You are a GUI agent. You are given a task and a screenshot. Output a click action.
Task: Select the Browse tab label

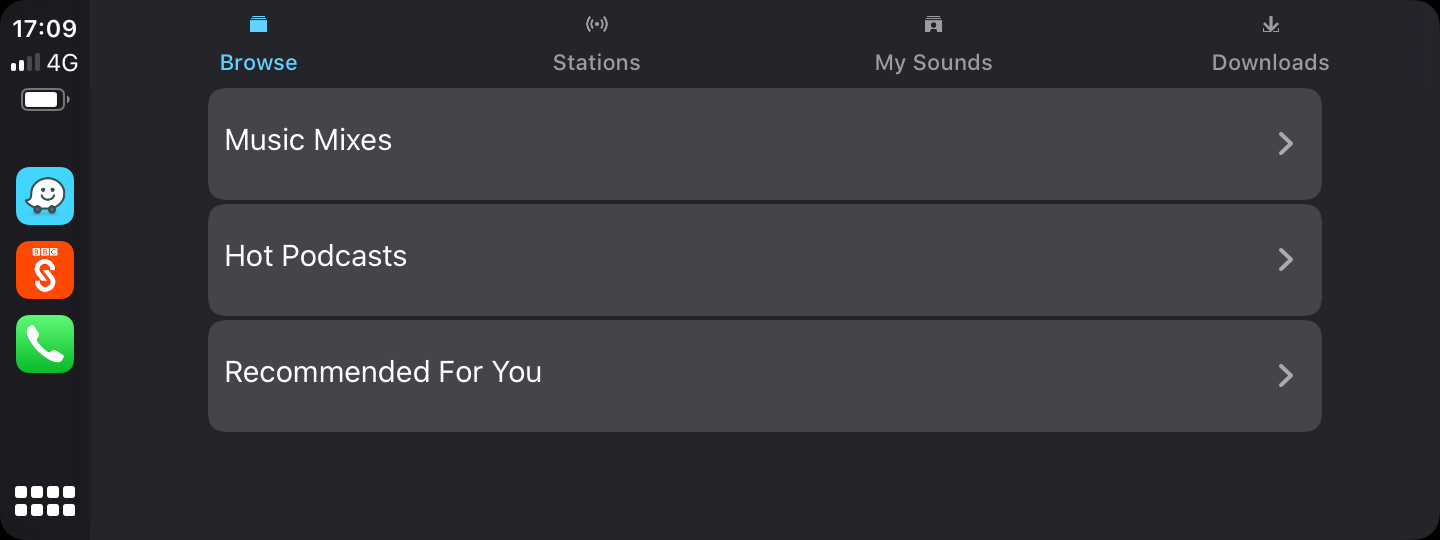coord(259,62)
